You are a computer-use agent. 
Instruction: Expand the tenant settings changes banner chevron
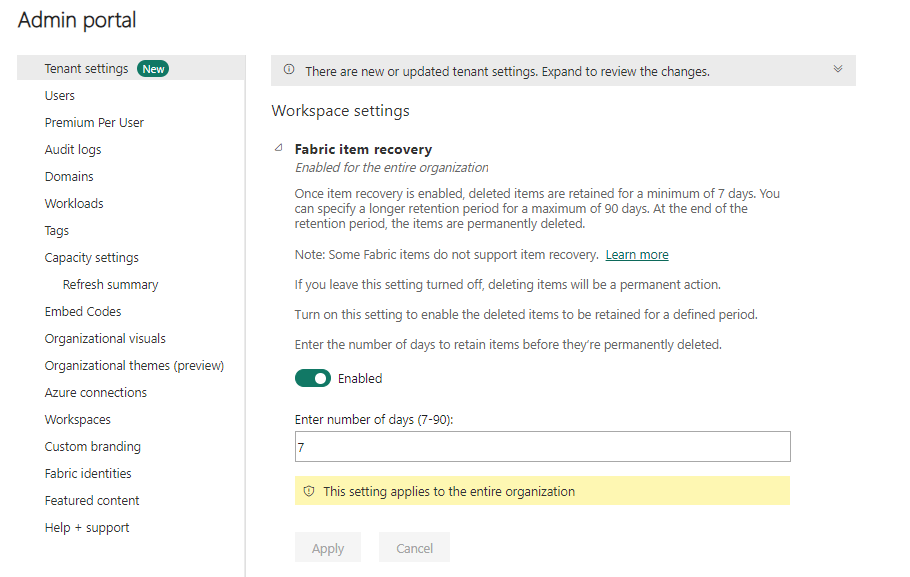click(838, 69)
